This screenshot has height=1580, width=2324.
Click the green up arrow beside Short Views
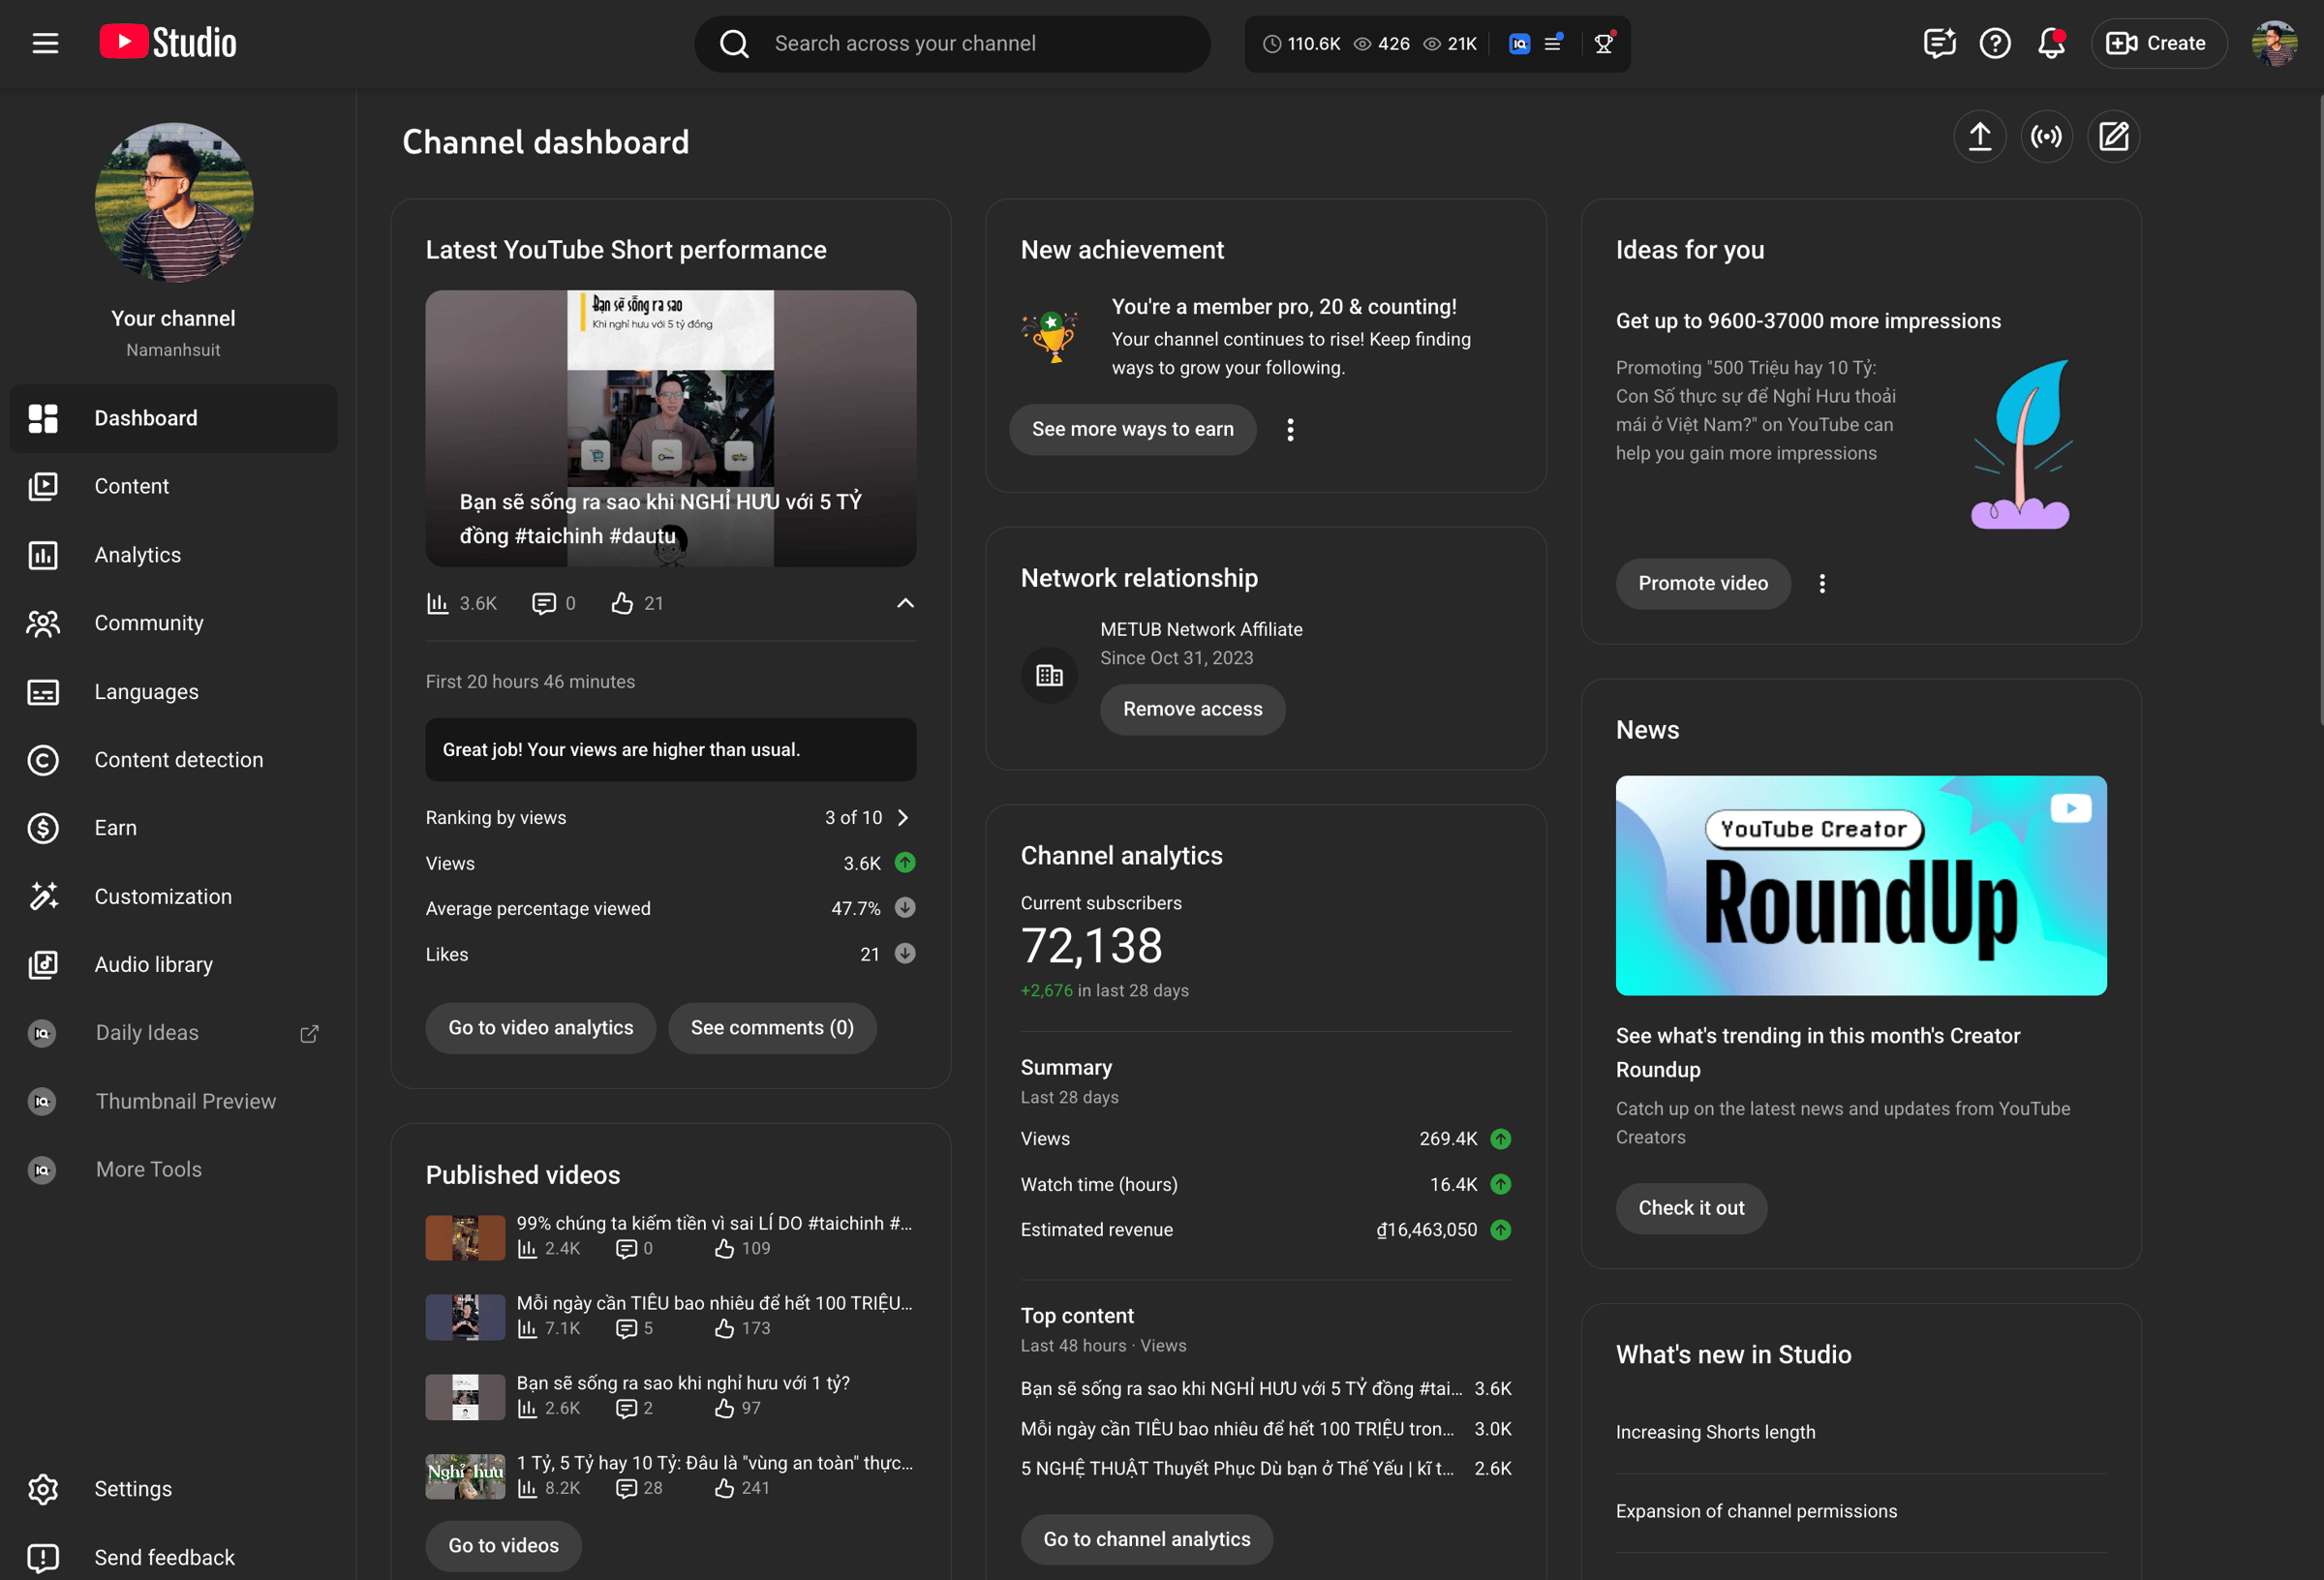pyautogui.click(x=905, y=862)
